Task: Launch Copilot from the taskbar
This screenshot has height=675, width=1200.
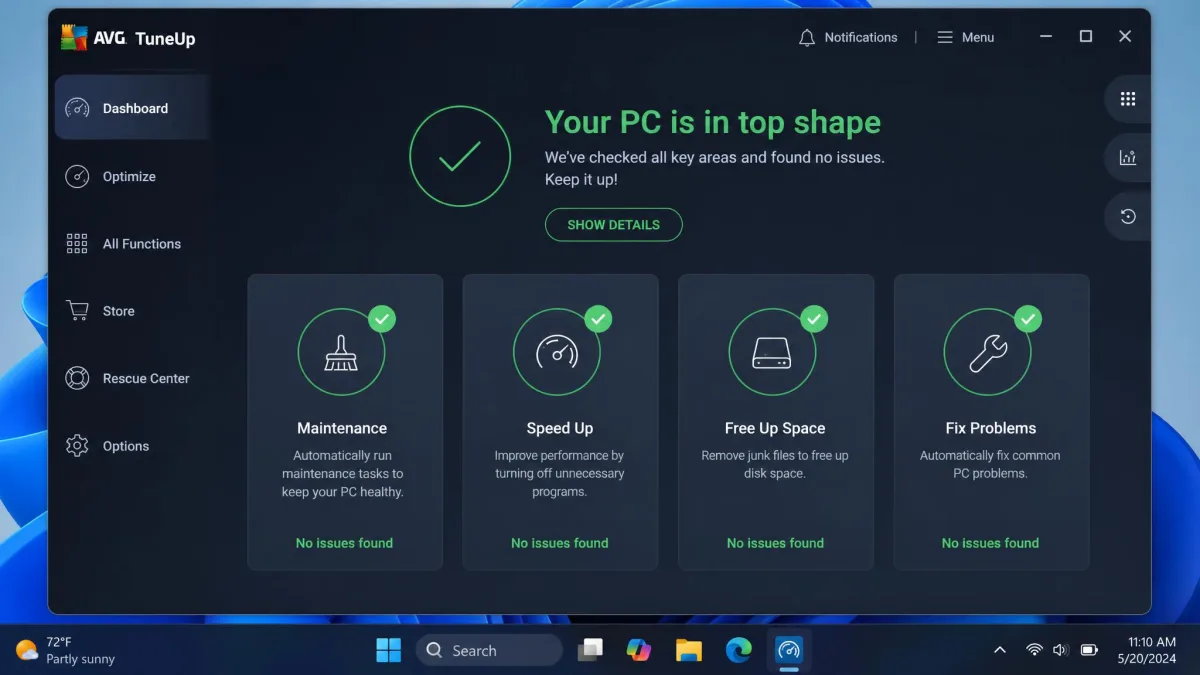Action: click(x=639, y=650)
